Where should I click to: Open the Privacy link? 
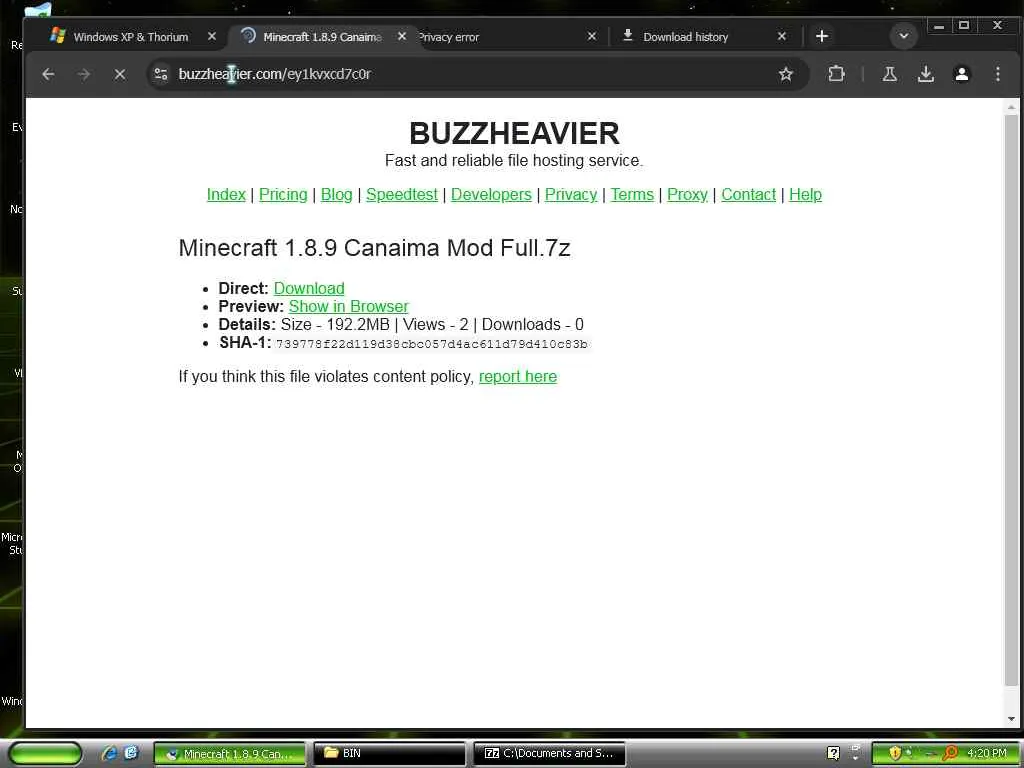click(x=571, y=195)
